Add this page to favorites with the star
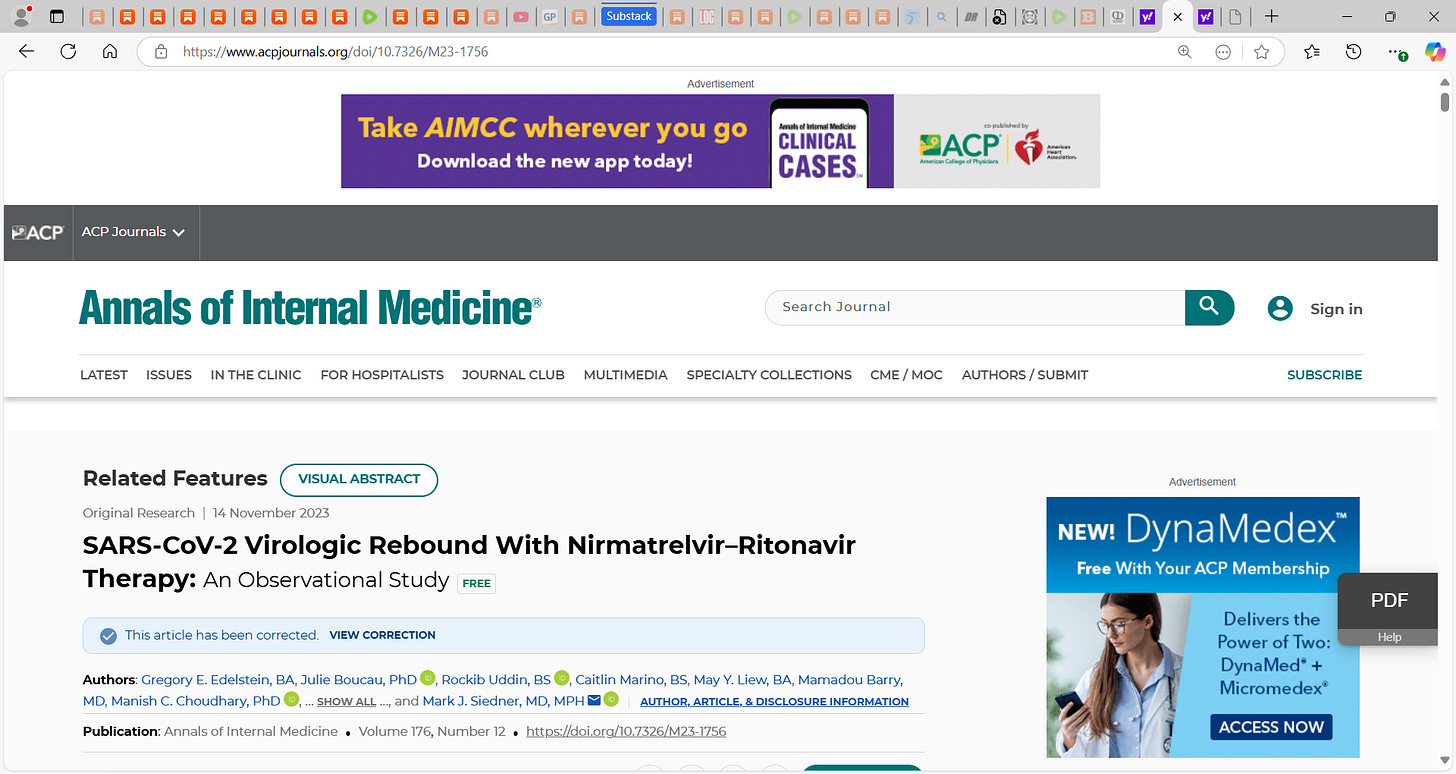This screenshot has width=1456, height=774. pos(1262,52)
